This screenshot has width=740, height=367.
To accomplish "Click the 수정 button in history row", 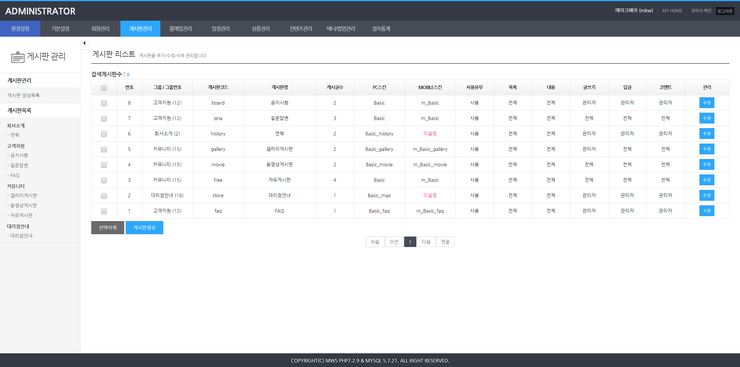I will pos(706,134).
